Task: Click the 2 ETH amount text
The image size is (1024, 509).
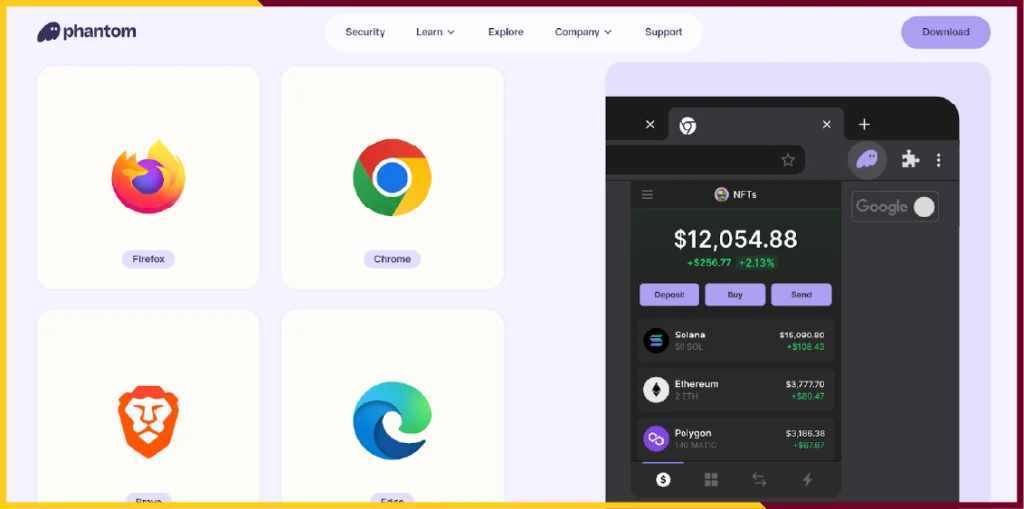Action: 688,396
